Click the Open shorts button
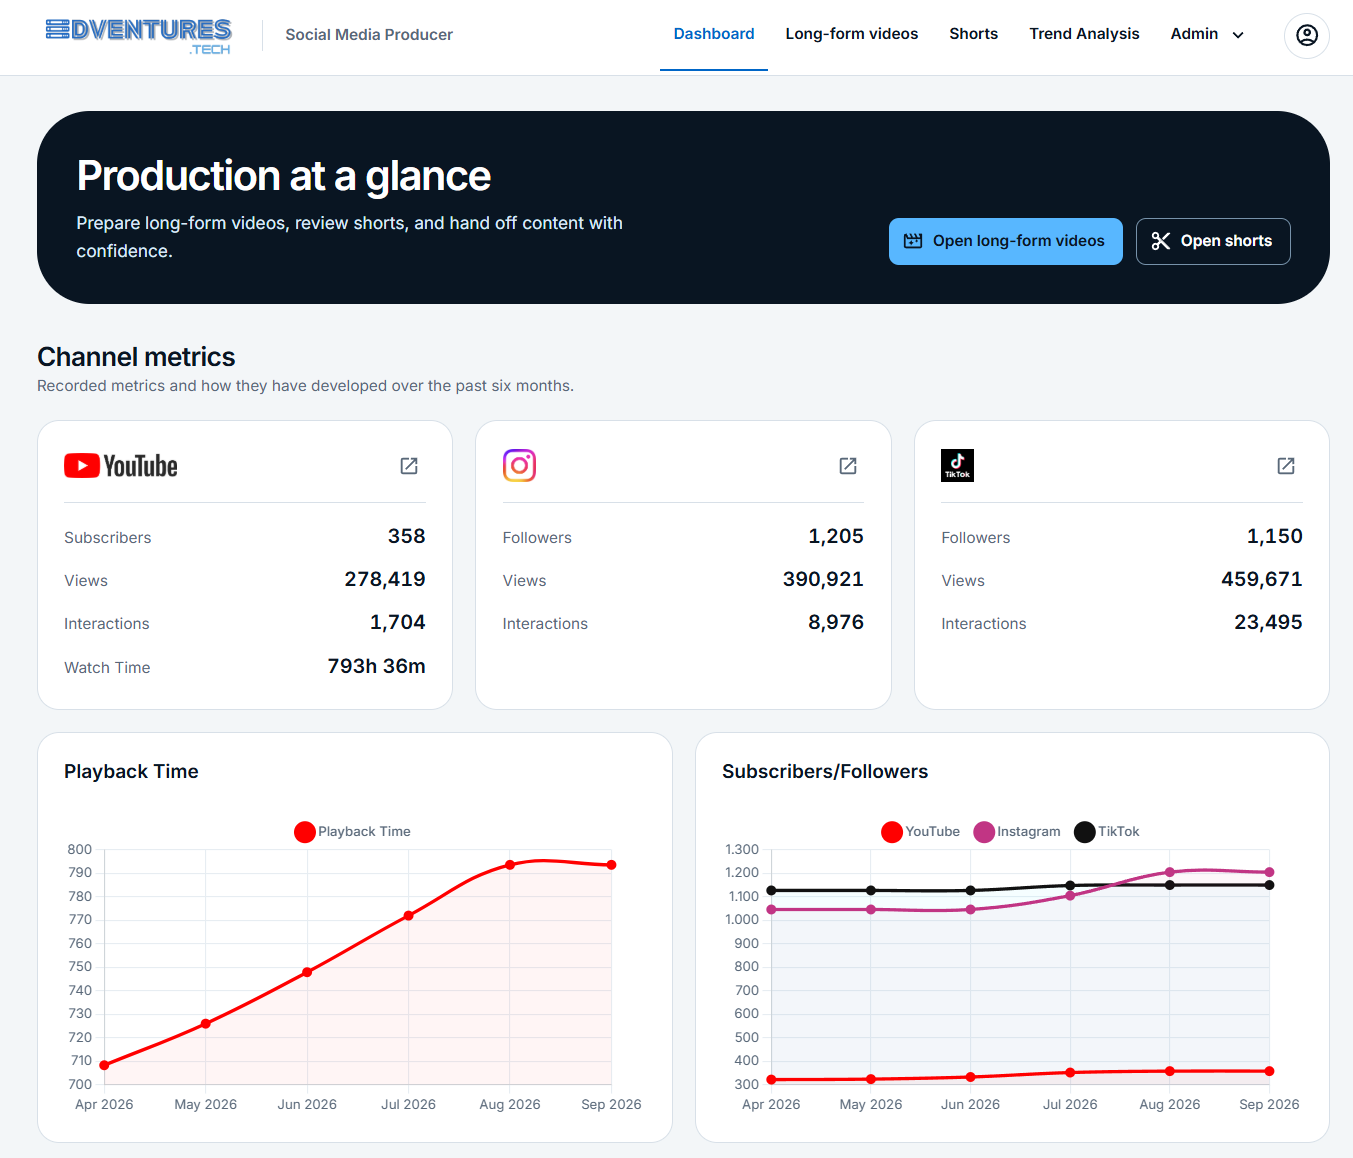Screen dimensions: 1353x1158 [x=1213, y=241]
